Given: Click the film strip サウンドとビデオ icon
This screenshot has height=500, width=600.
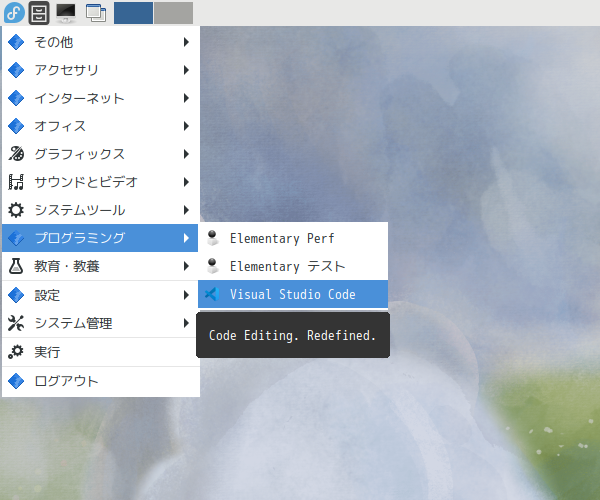Looking at the screenshot, I should pyautogui.click(x=16, y=182).
